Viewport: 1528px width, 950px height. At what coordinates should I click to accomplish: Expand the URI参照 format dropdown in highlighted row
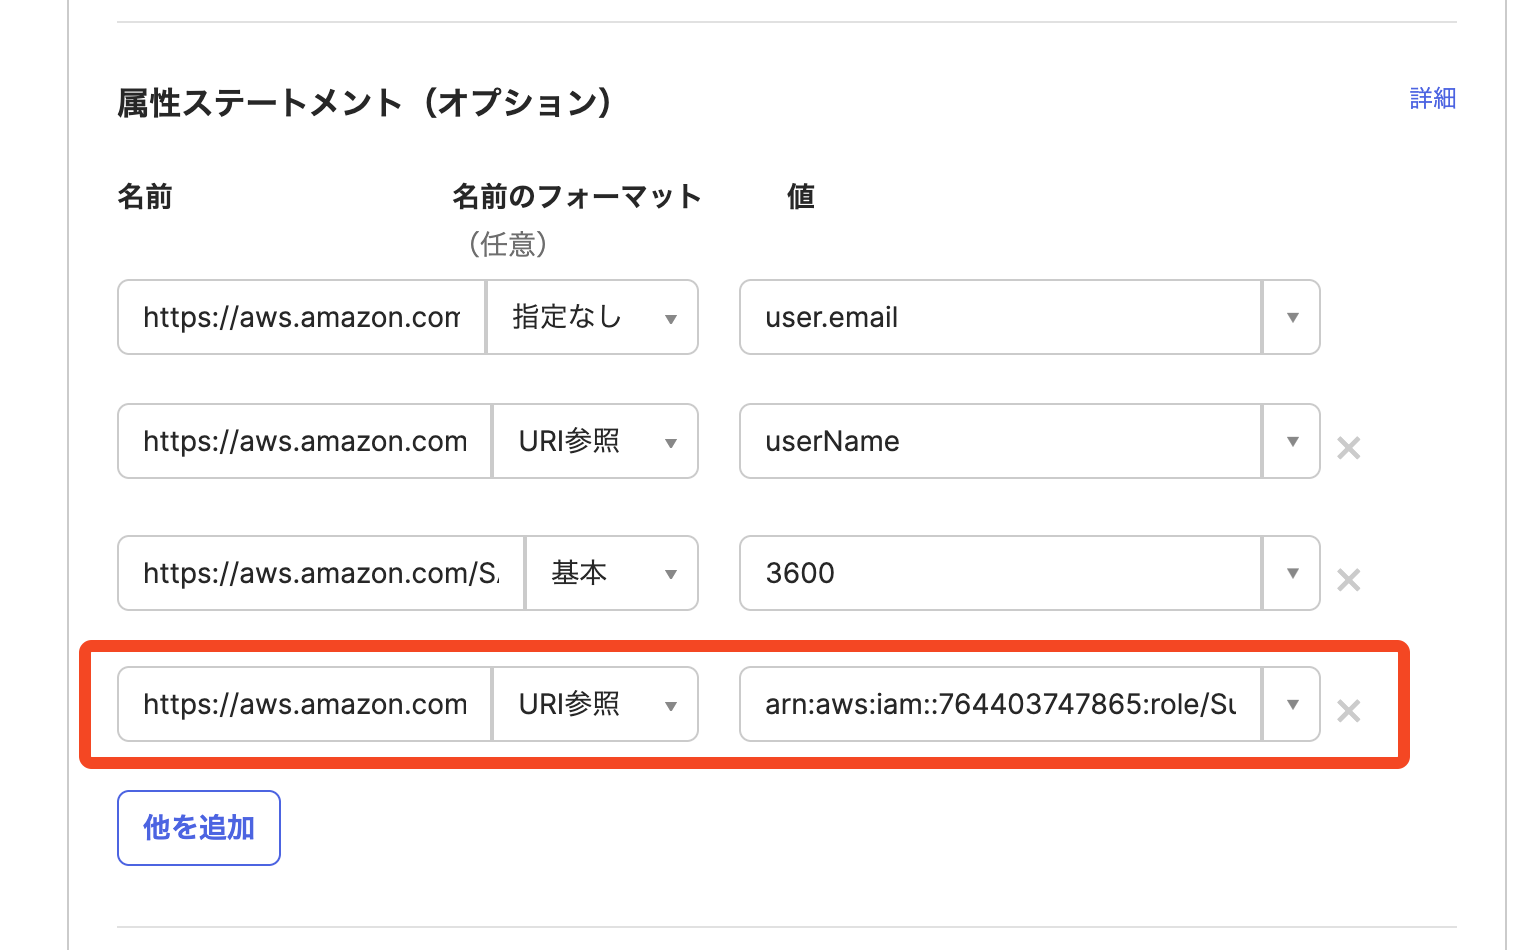coord(595,704)
